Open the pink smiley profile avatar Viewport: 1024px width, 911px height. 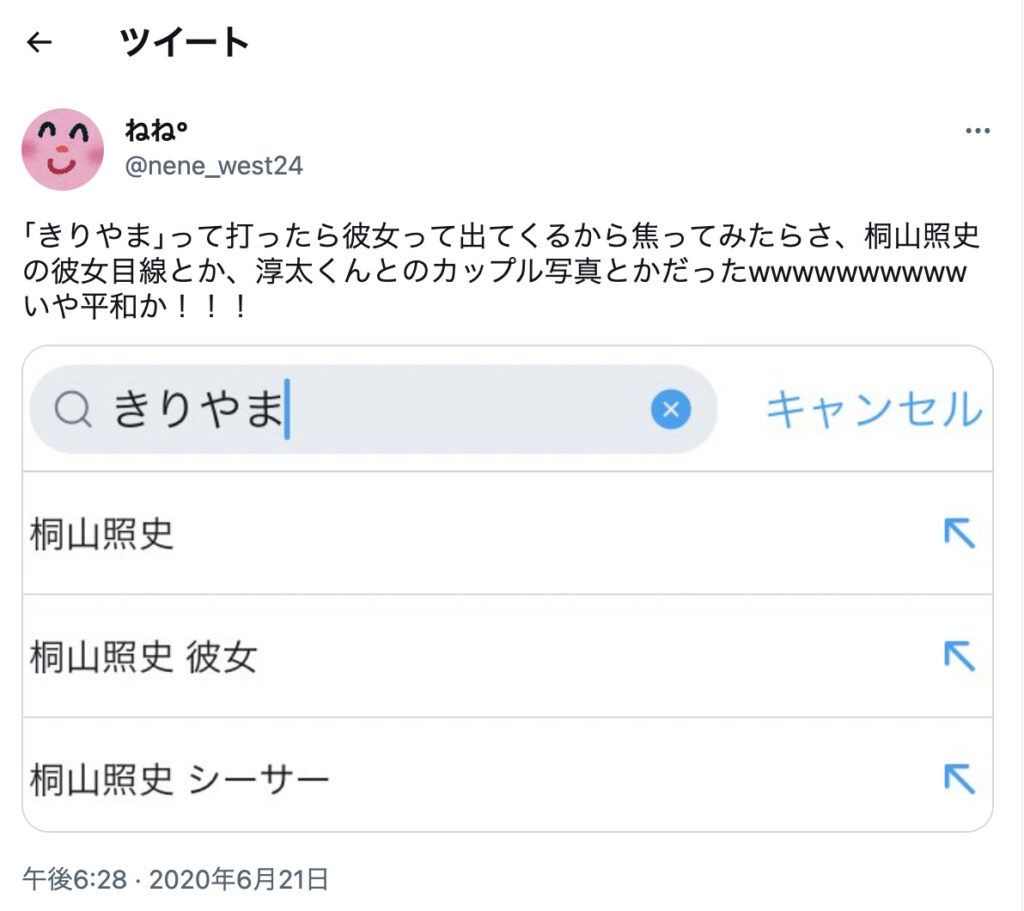click(x=63, y=150)
